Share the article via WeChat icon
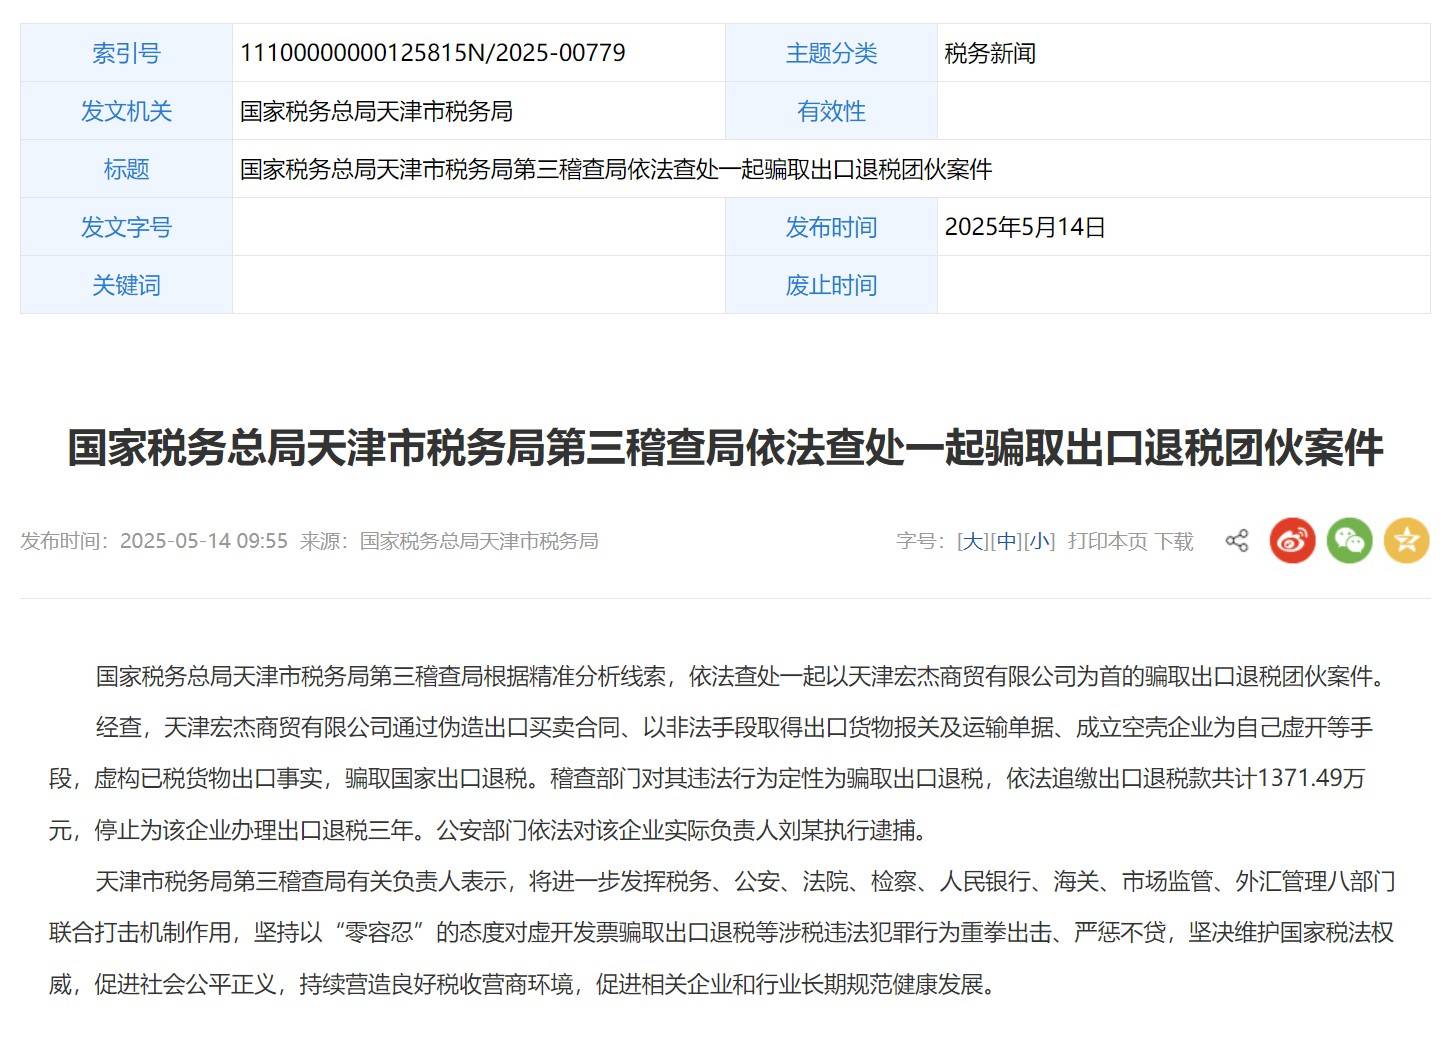This screenshot has width=1442, height=1040. pyautogui.click(x=1349, y=541)
